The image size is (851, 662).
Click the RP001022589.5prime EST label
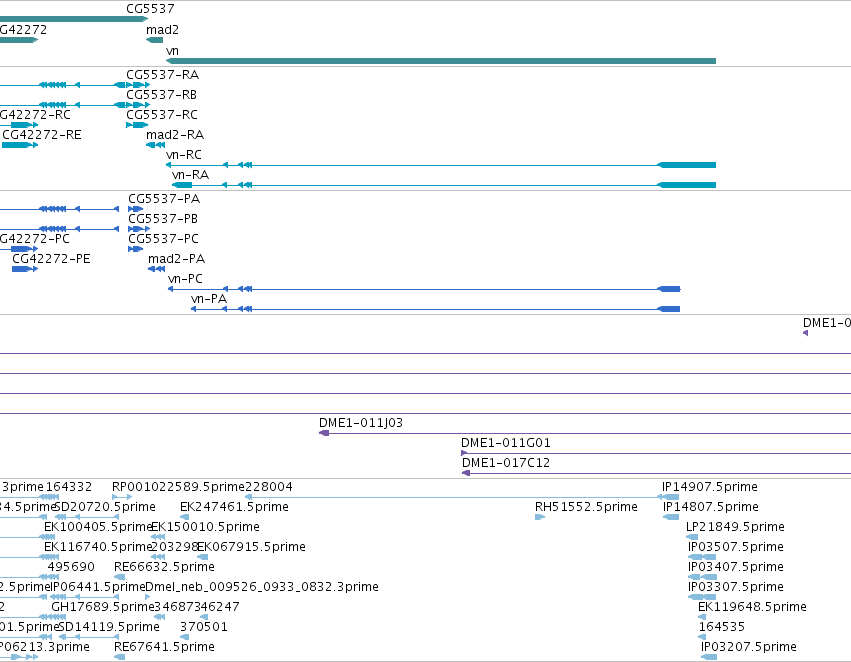tap(179, 487)
